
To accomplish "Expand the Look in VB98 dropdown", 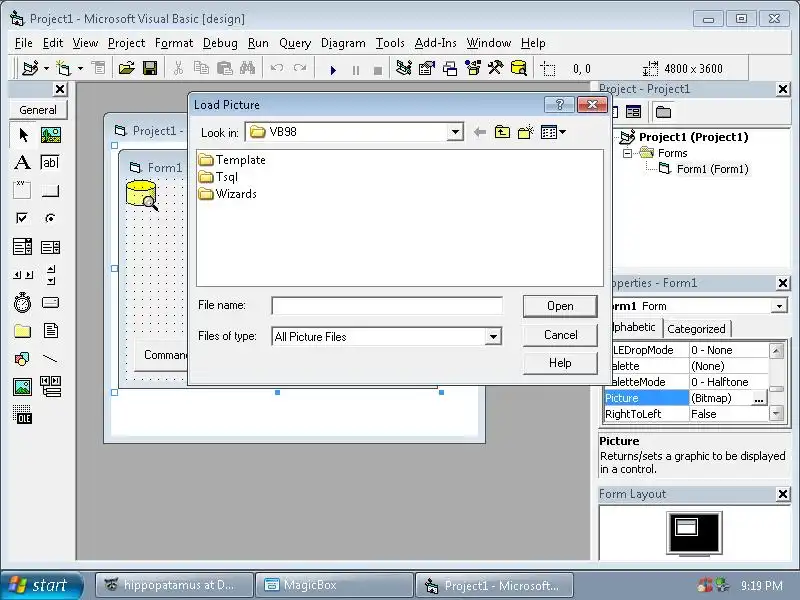I will coord(455,132).
